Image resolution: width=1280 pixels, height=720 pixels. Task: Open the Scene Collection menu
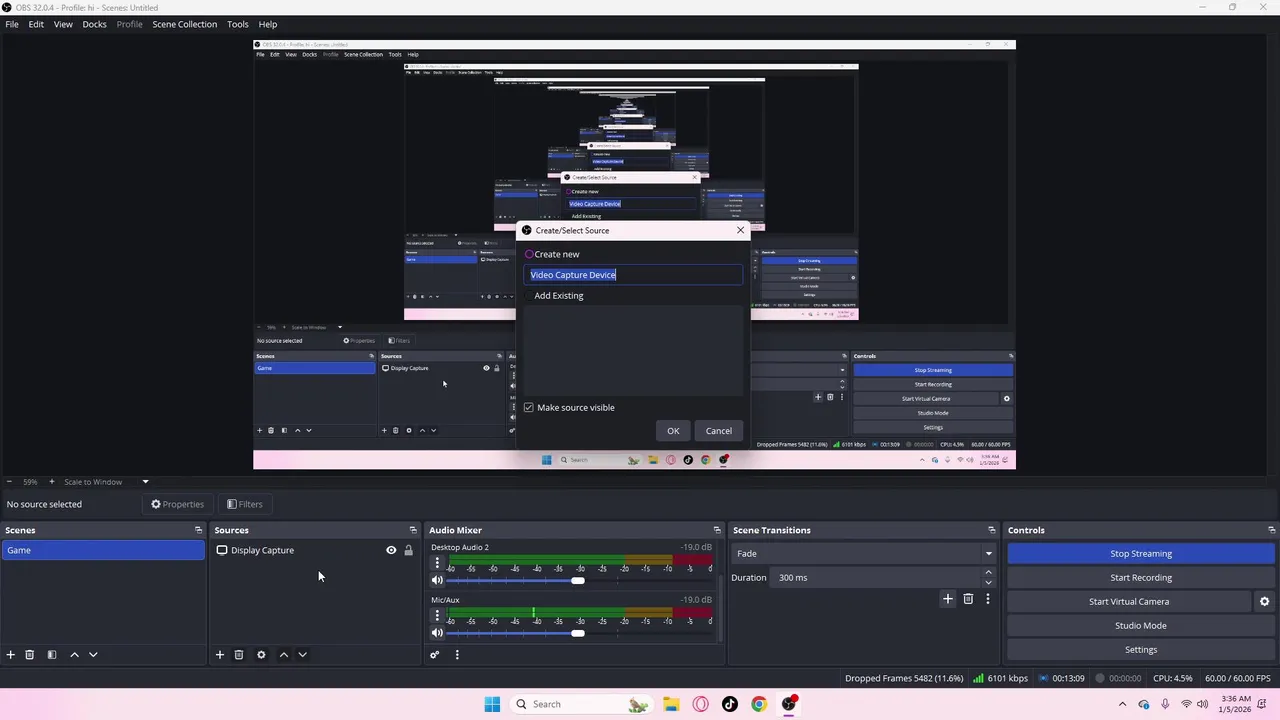coord(184,24)
